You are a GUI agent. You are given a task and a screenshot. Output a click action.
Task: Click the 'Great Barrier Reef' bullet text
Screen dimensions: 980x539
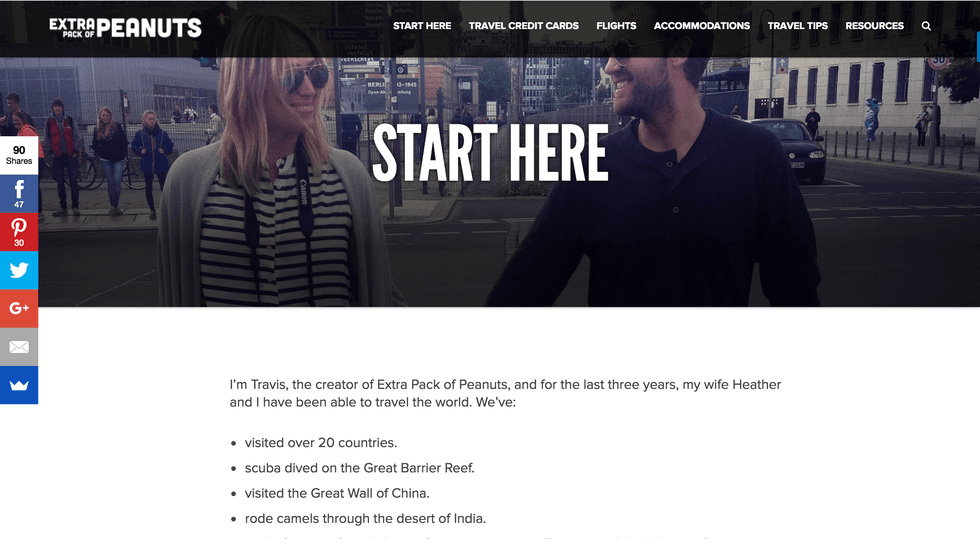coord(359,468)
